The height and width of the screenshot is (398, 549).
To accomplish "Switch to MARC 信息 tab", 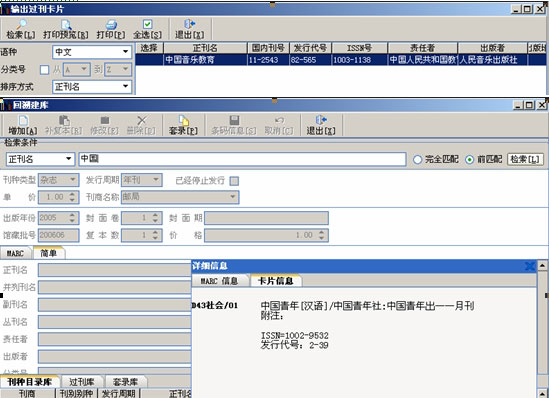I will (x=220, y=281).
